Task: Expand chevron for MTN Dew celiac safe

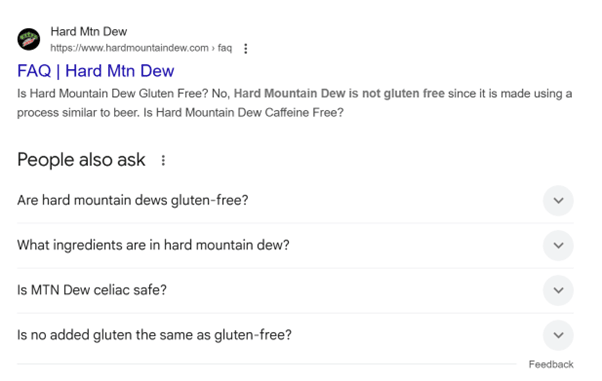Action: (558, 290)
